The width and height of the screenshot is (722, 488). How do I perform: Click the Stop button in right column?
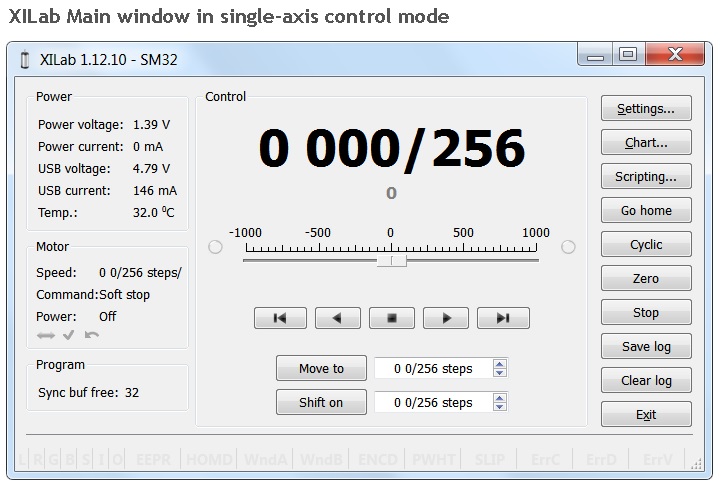pyautogui.click(x=646, y=313)
